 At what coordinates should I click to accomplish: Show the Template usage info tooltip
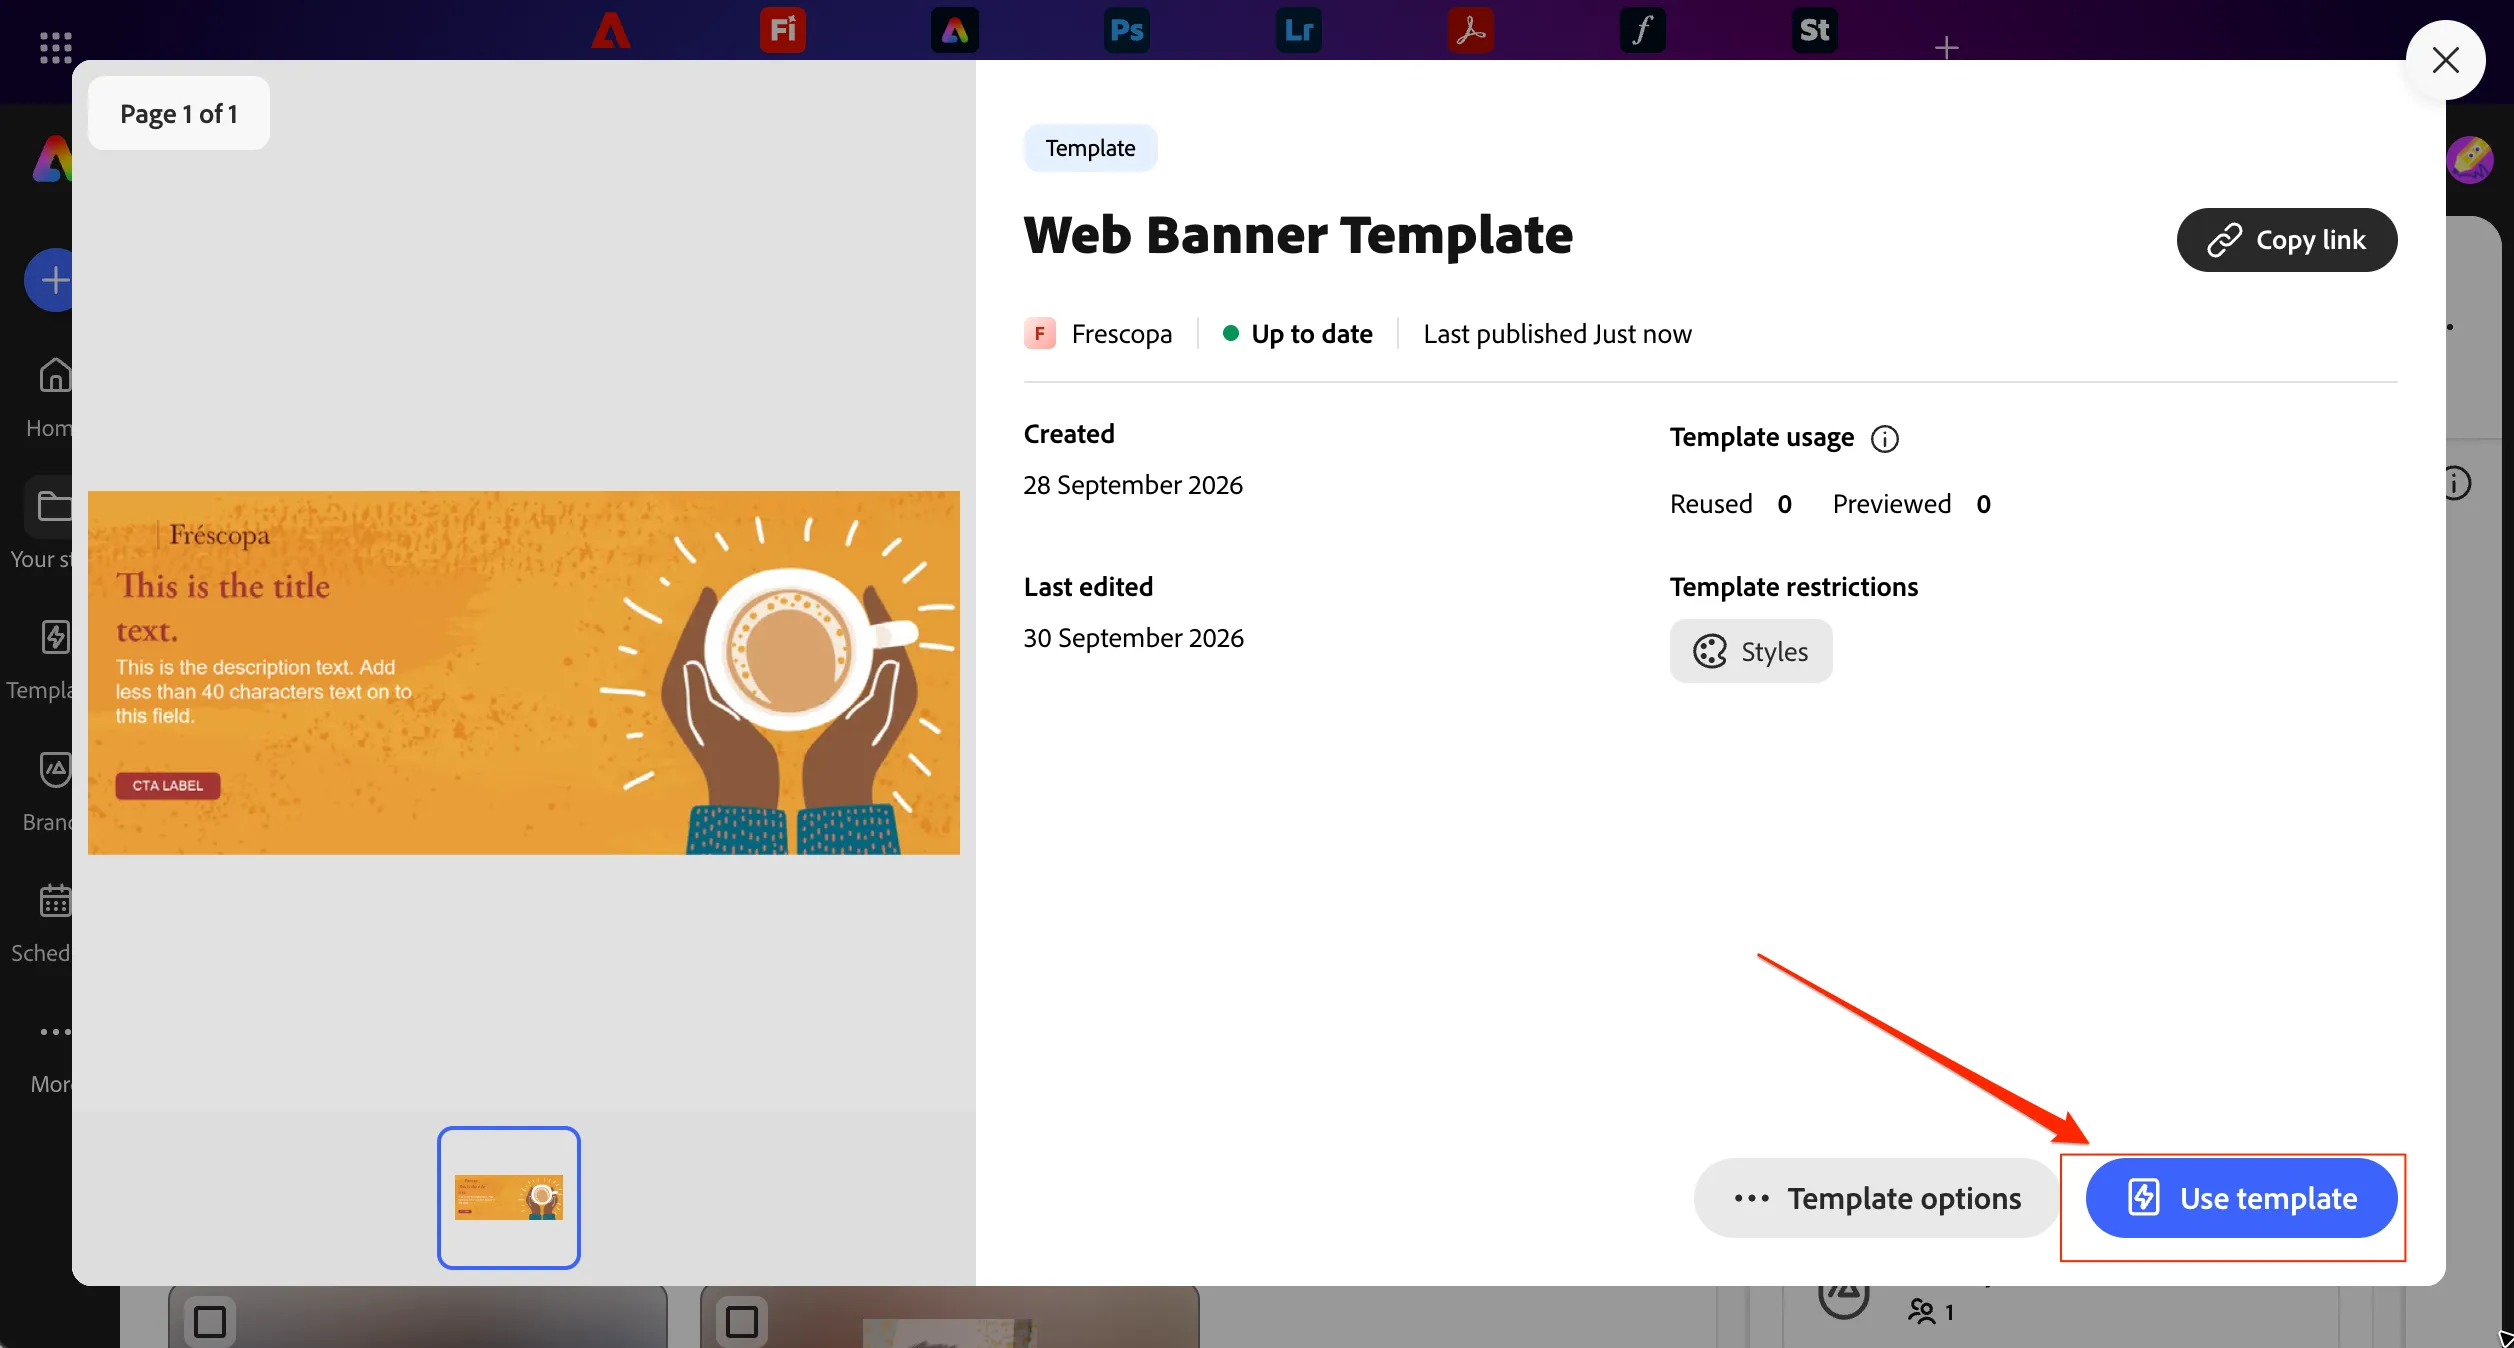(x=1885, y=439)
